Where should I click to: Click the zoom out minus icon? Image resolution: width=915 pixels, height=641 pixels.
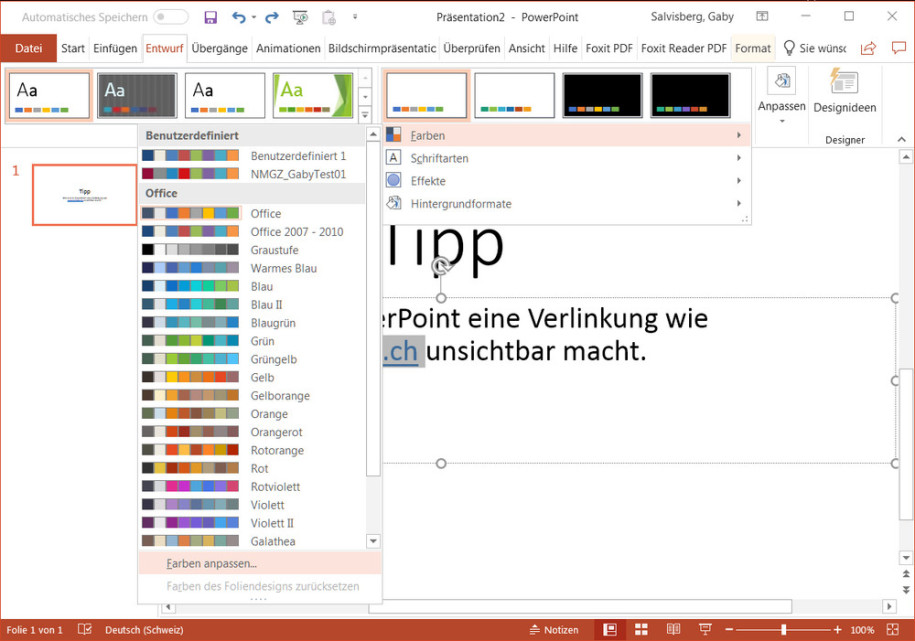[729, 630]
